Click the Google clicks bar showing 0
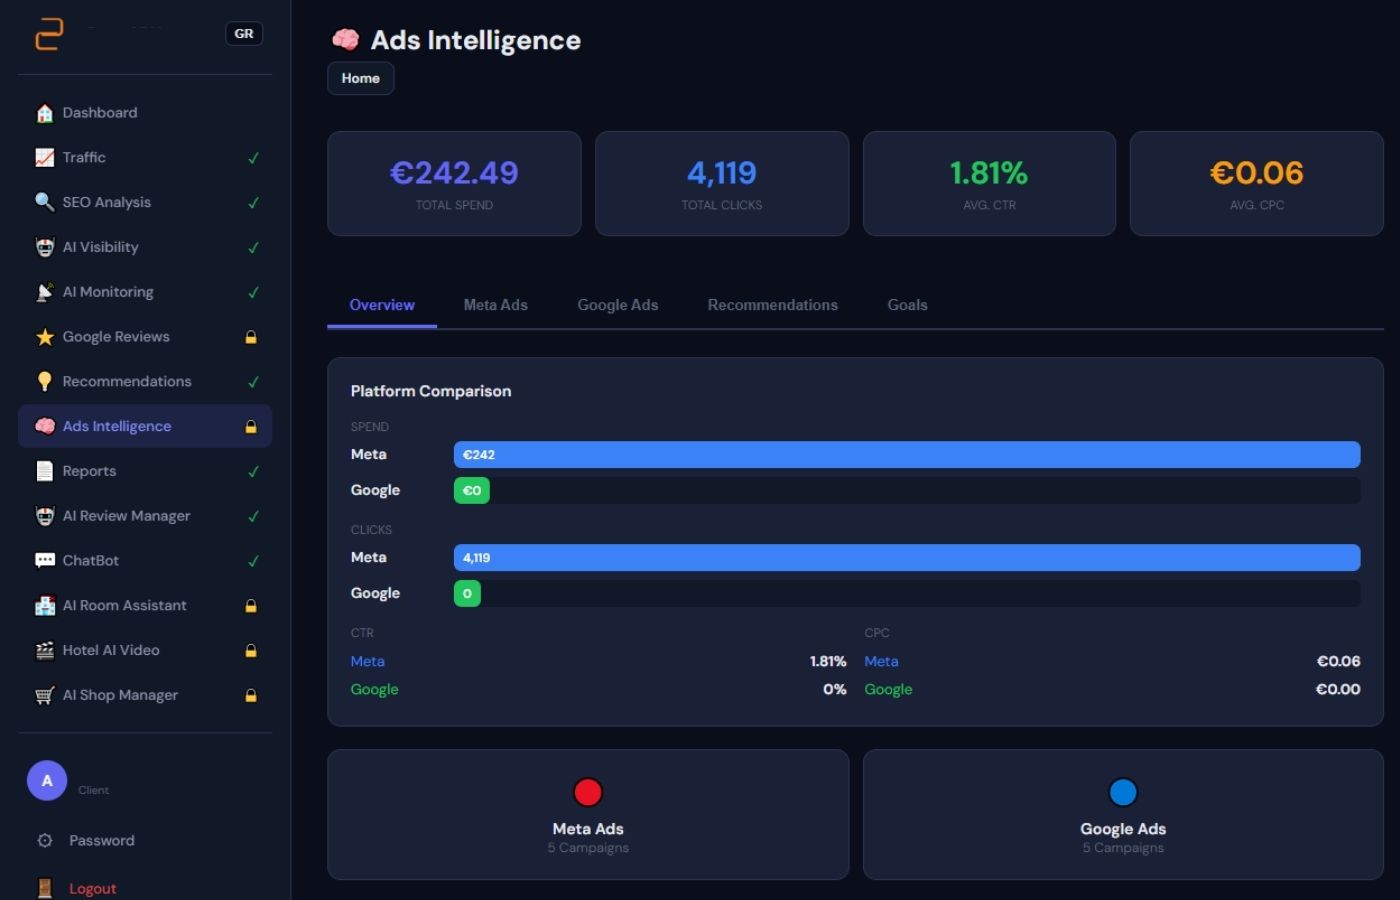 tap(467, 594)
